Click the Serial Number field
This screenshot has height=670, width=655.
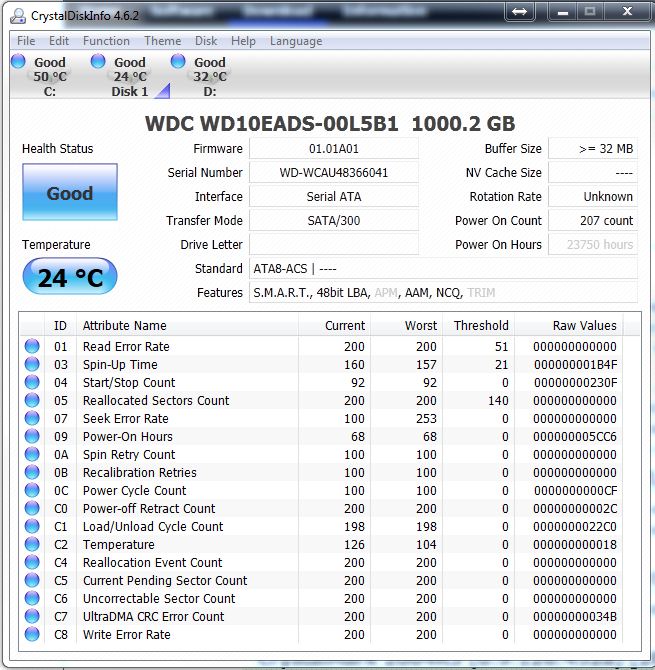coord(333,172)
